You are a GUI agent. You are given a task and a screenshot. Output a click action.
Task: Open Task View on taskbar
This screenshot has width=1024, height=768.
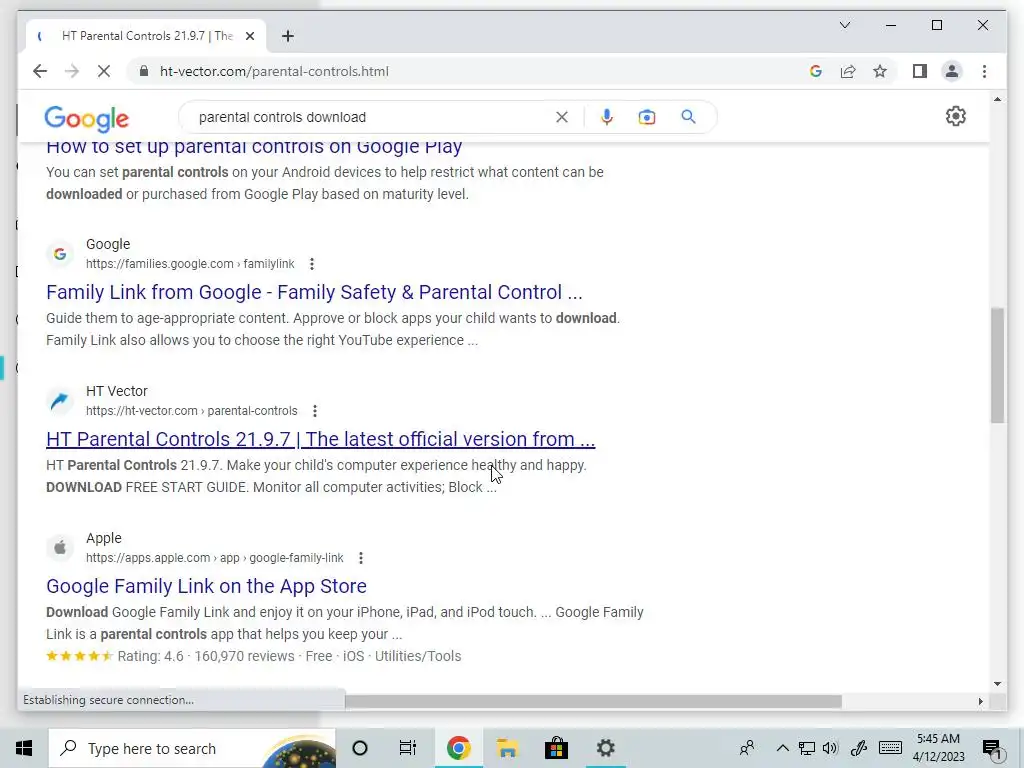click(x=408, y=748)
